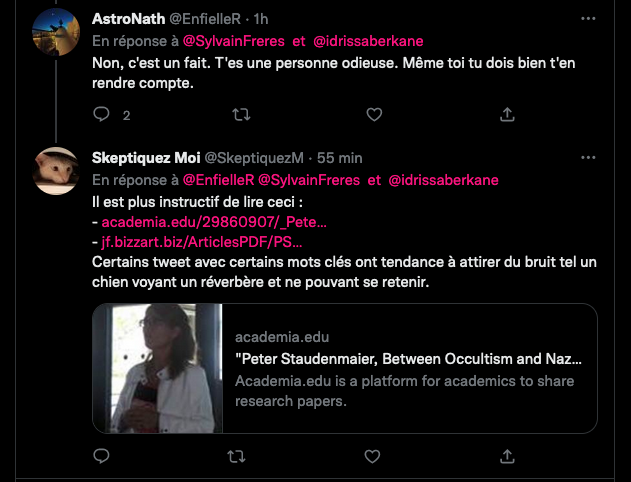Reply to Skeptiquez Moi's tweet
This screenshot has height=482, width=631.
click(101, 456)
